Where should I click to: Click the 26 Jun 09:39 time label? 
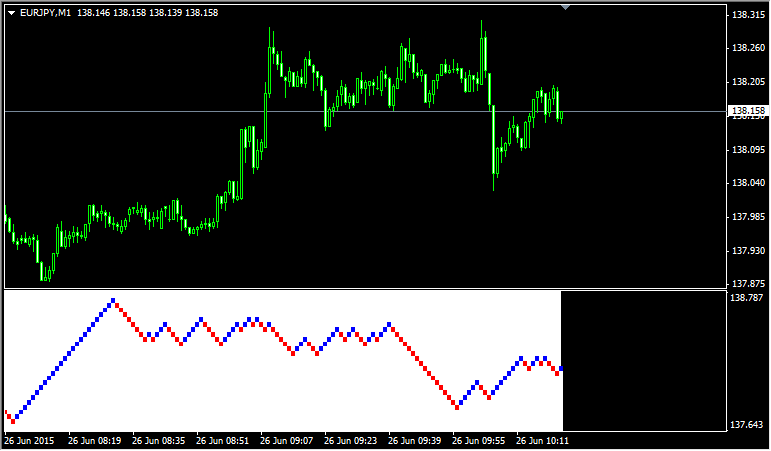(x=414, y=441)
